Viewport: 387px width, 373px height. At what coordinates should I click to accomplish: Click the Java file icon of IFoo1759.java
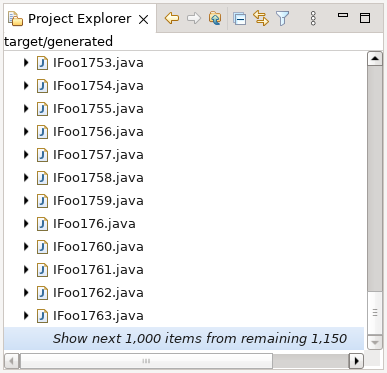point(42,201)
